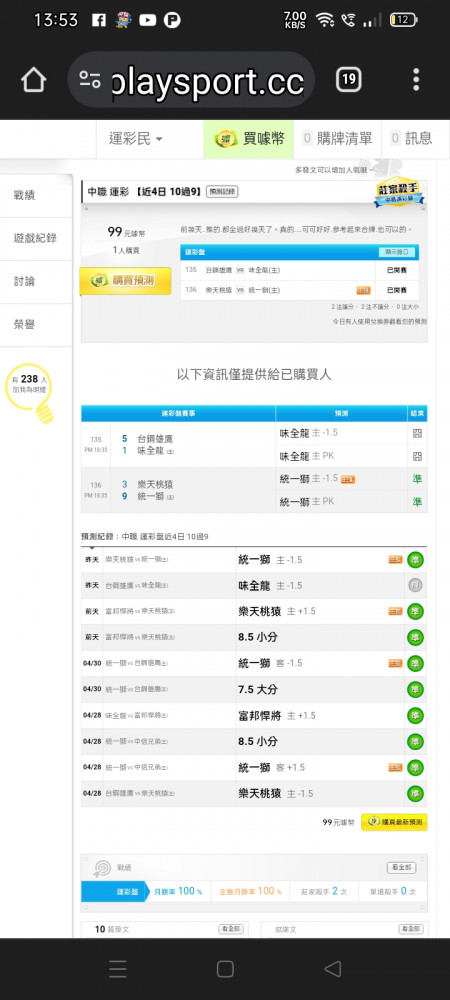Open Facebook notification in status bar

click(99, 20)
